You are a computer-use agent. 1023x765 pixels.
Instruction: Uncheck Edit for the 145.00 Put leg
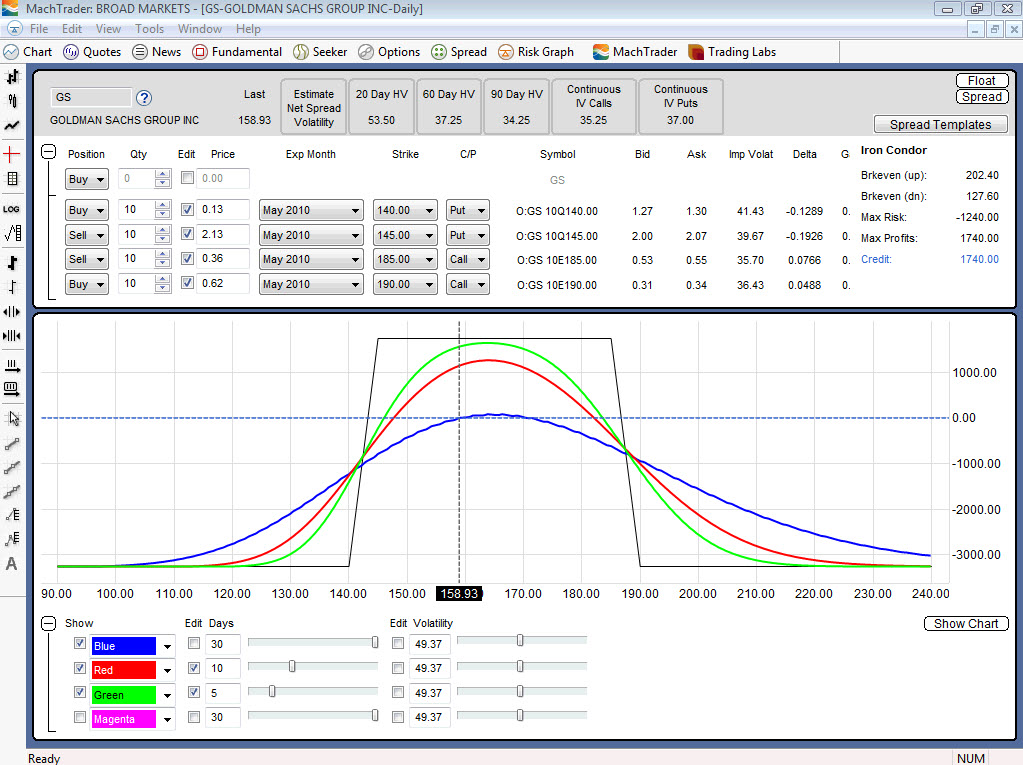pos(187,233)
